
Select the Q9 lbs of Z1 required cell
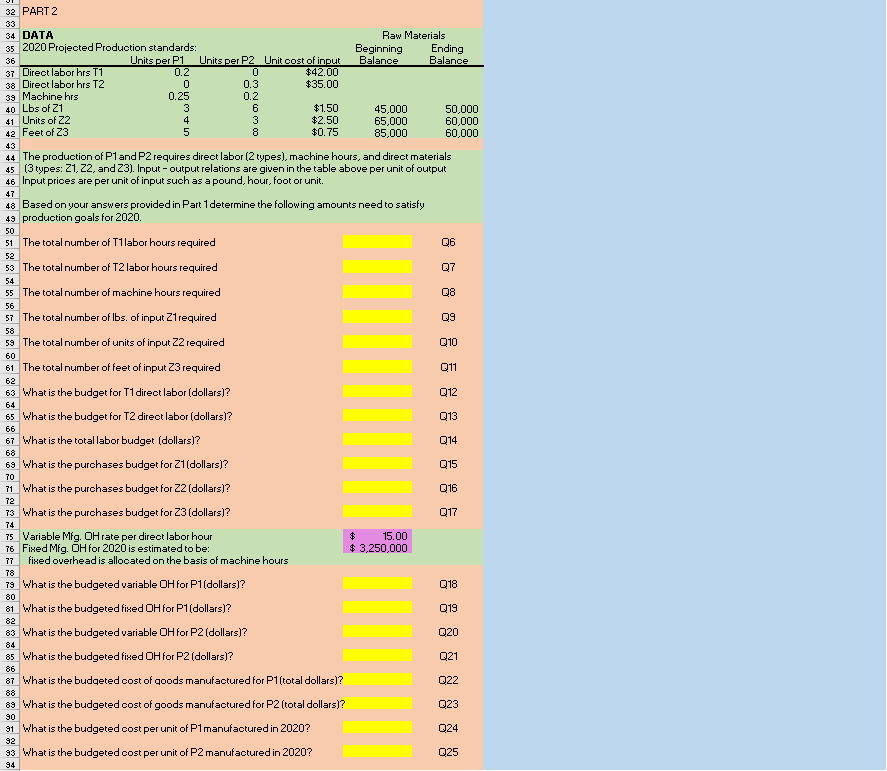[x=378, y=315]
